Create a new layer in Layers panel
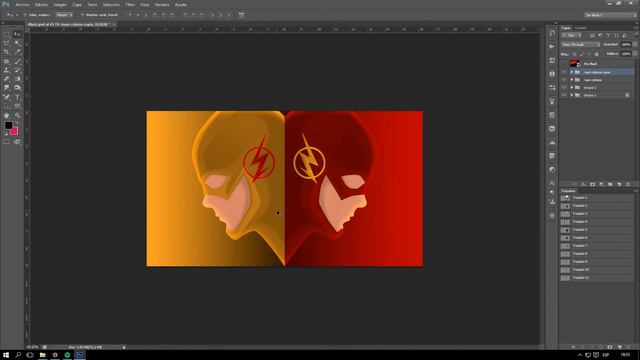This screenshot has height=360, width=640. (619, 184)
